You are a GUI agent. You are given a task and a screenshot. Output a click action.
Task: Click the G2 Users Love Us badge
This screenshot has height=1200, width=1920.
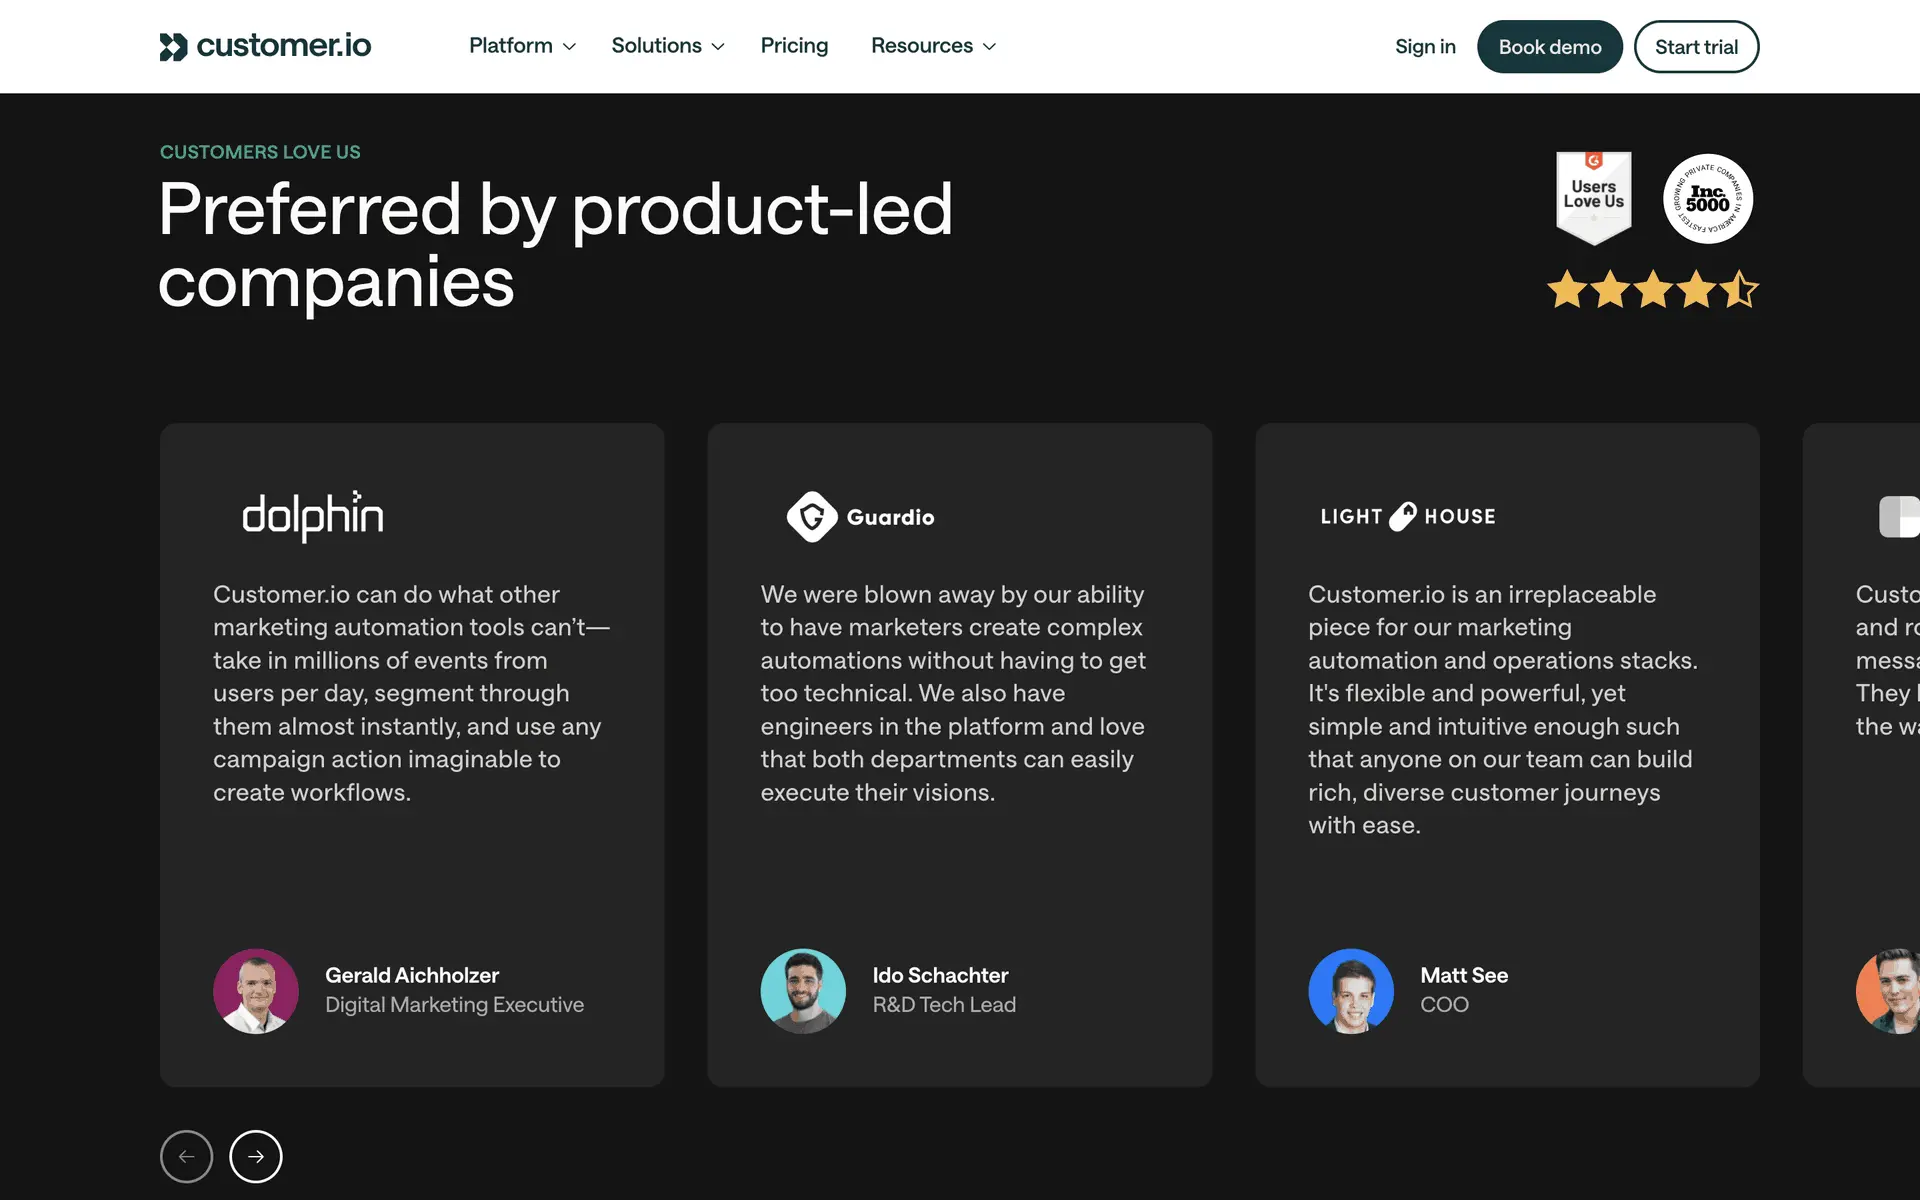[1593, 197]
